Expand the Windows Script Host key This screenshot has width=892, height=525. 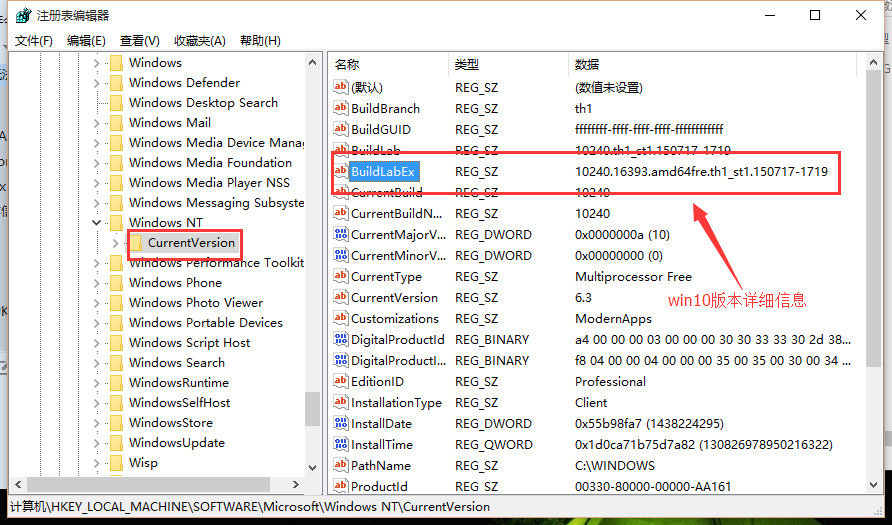[x=96, y=343]
